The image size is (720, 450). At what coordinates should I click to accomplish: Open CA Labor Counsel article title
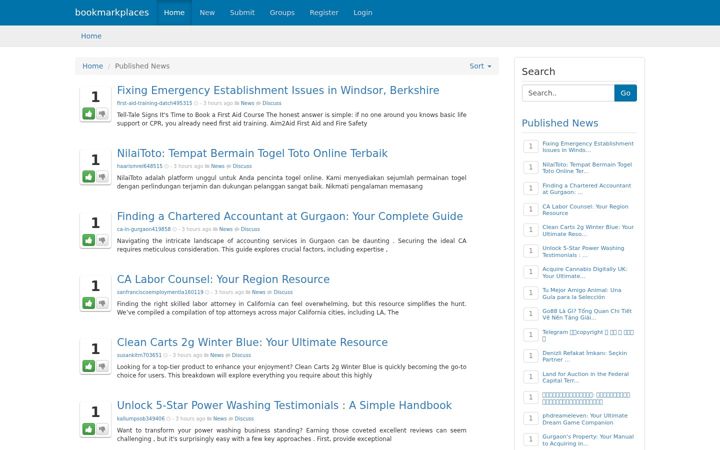point(223,279)
